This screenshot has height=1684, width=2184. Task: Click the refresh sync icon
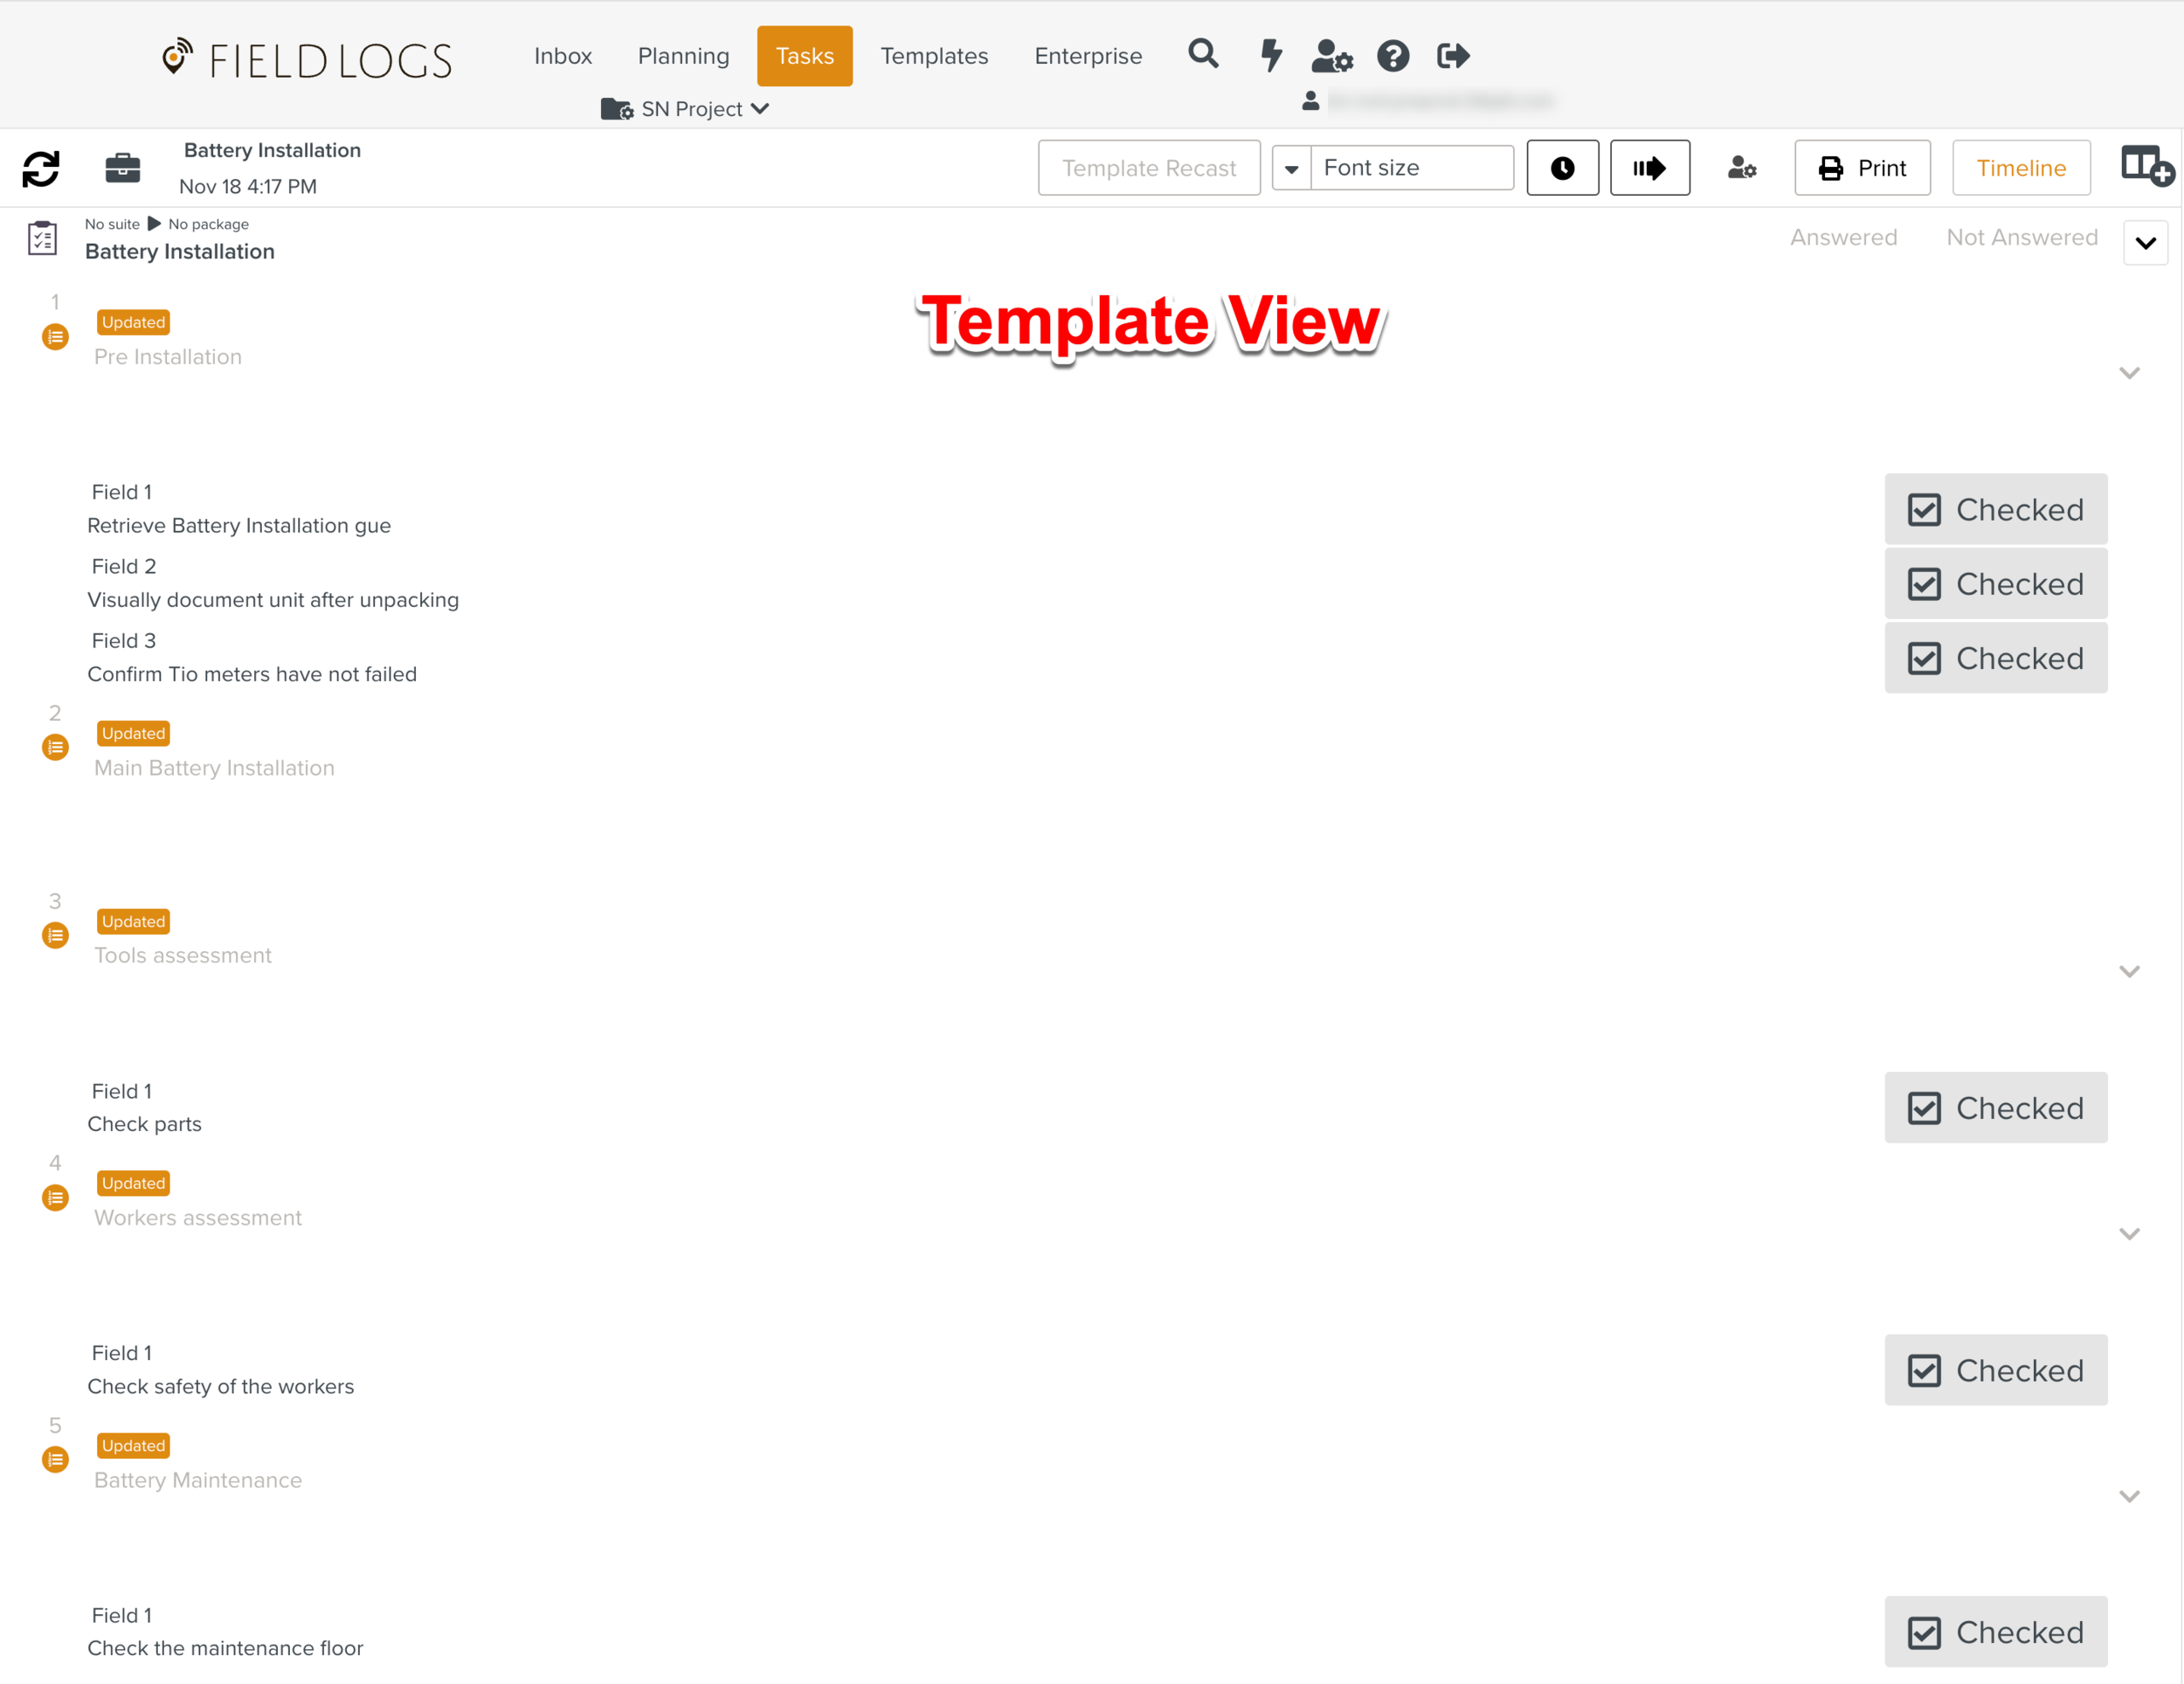[40, 168]
